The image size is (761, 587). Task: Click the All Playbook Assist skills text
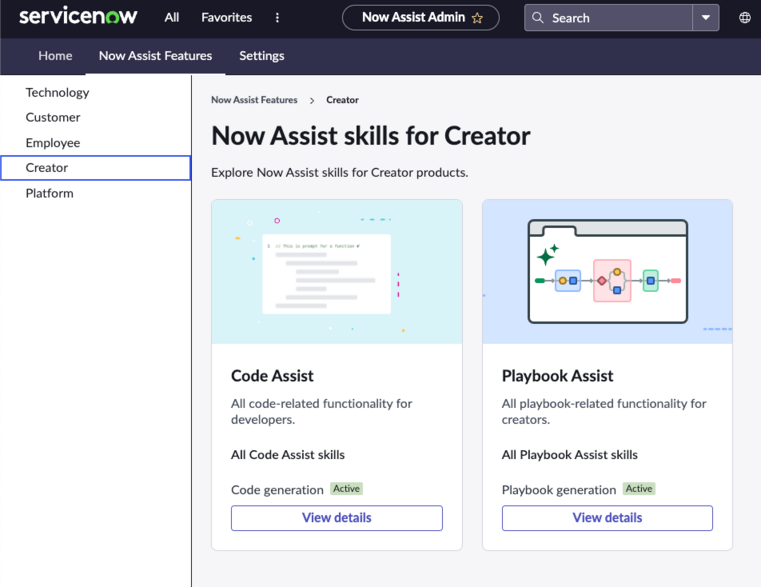click(x=570, y=455)
